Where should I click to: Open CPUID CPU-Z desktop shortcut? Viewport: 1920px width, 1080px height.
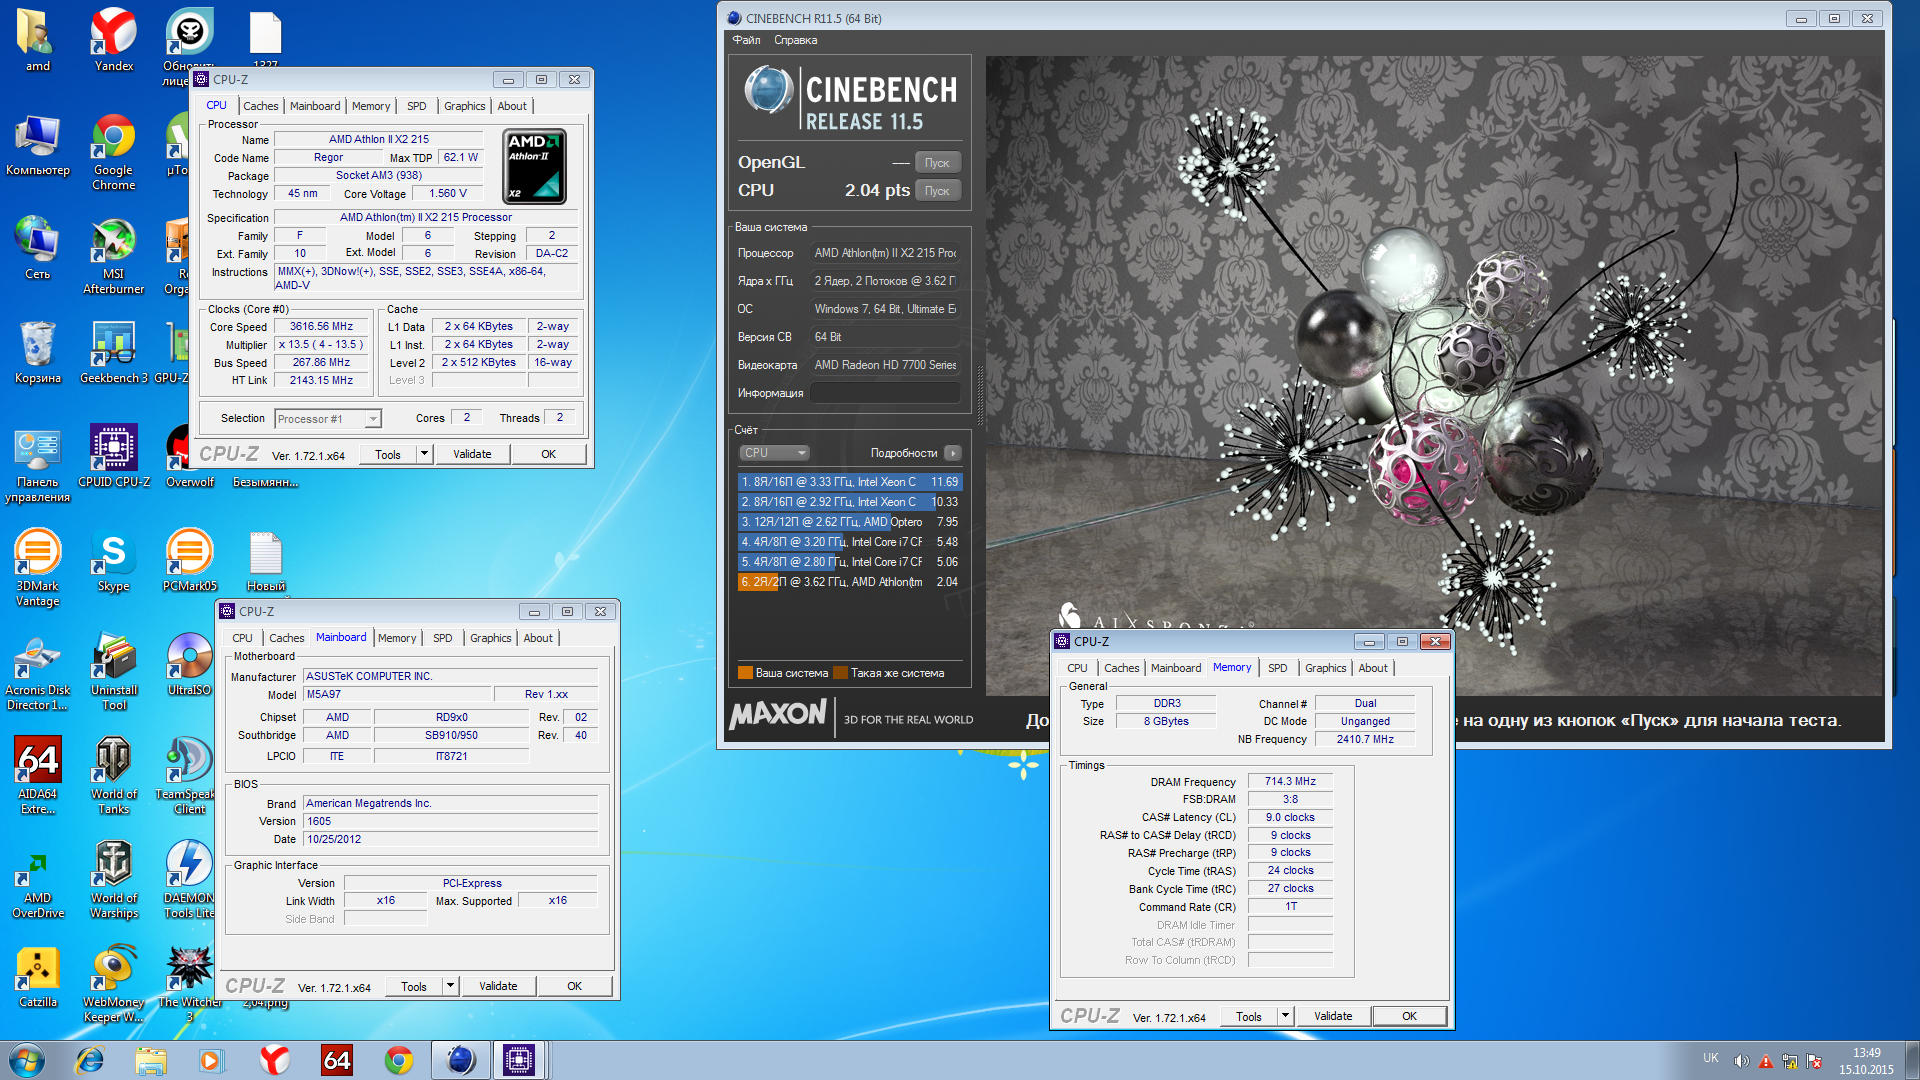[x=114, y=456]
